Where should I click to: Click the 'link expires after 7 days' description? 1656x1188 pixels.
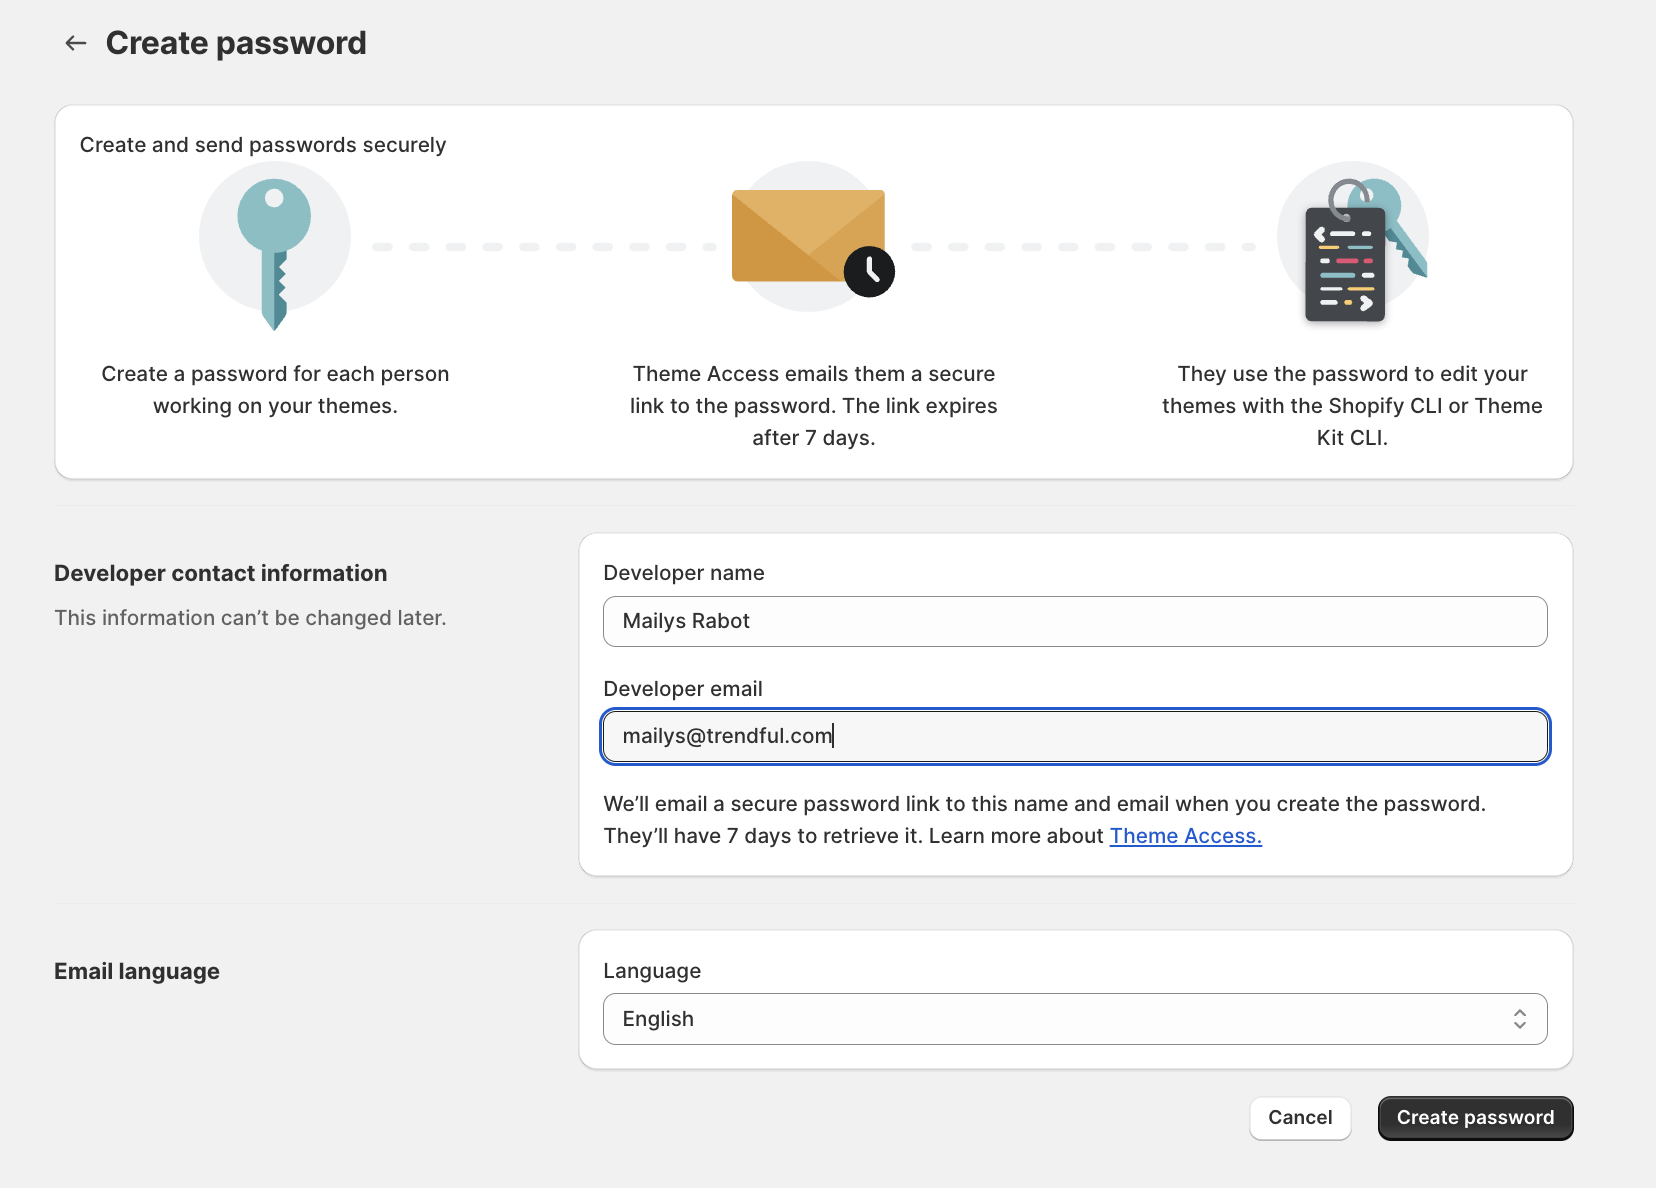click(x=813, y=406)
